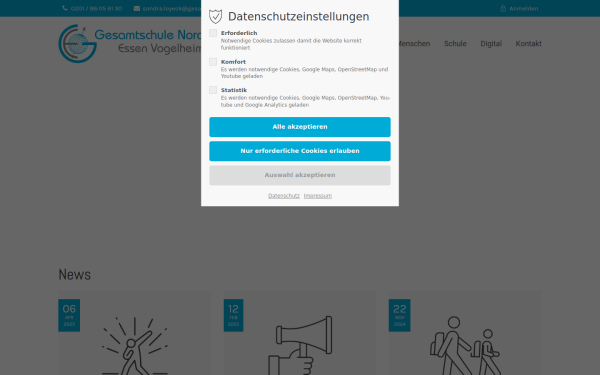Open the news card dated 06 Apr 2025
600x375 pixels.
click(x=135, y=333)
